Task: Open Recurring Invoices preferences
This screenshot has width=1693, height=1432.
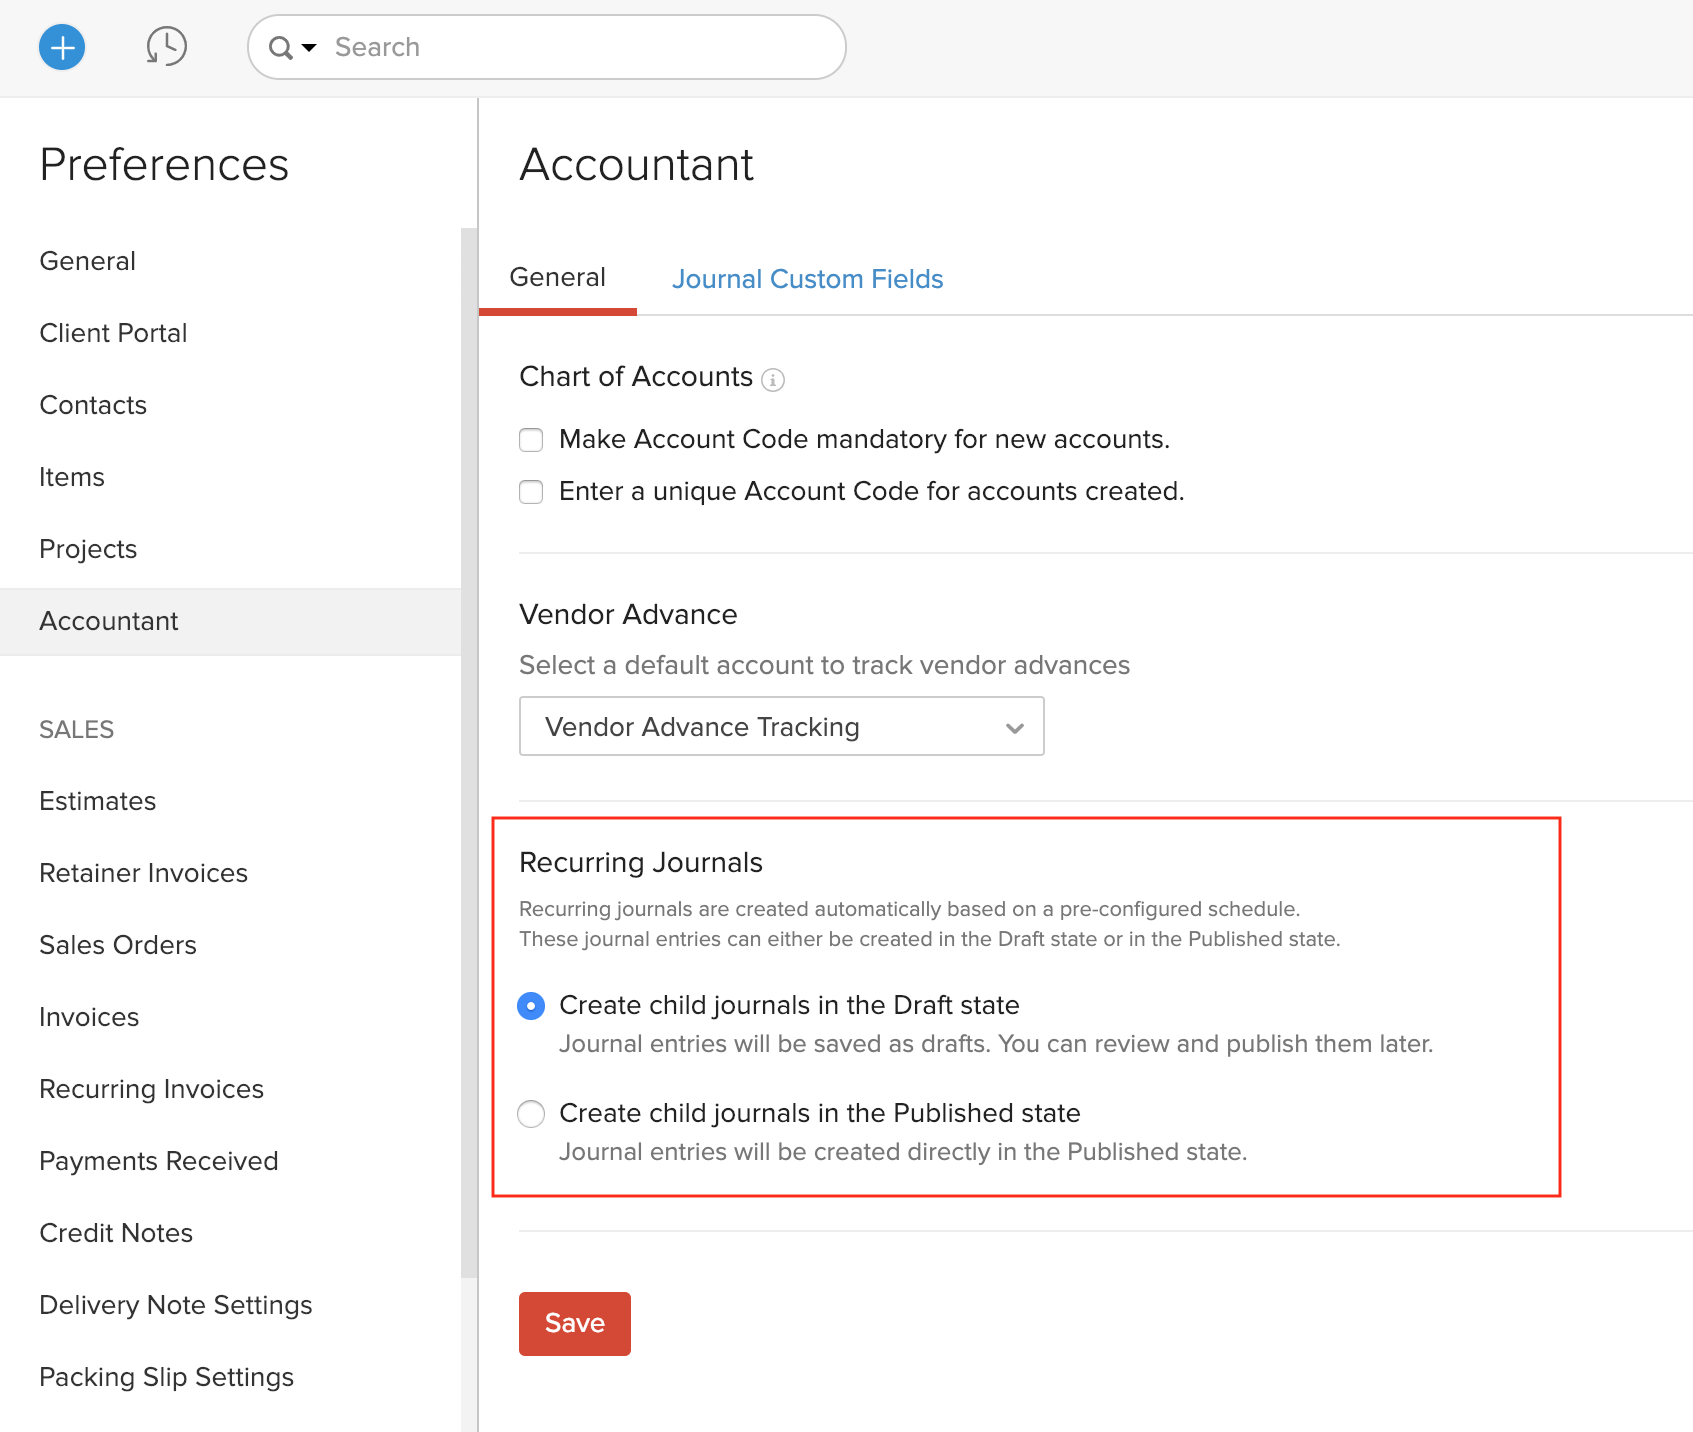Action: (x=151, y=1088)
